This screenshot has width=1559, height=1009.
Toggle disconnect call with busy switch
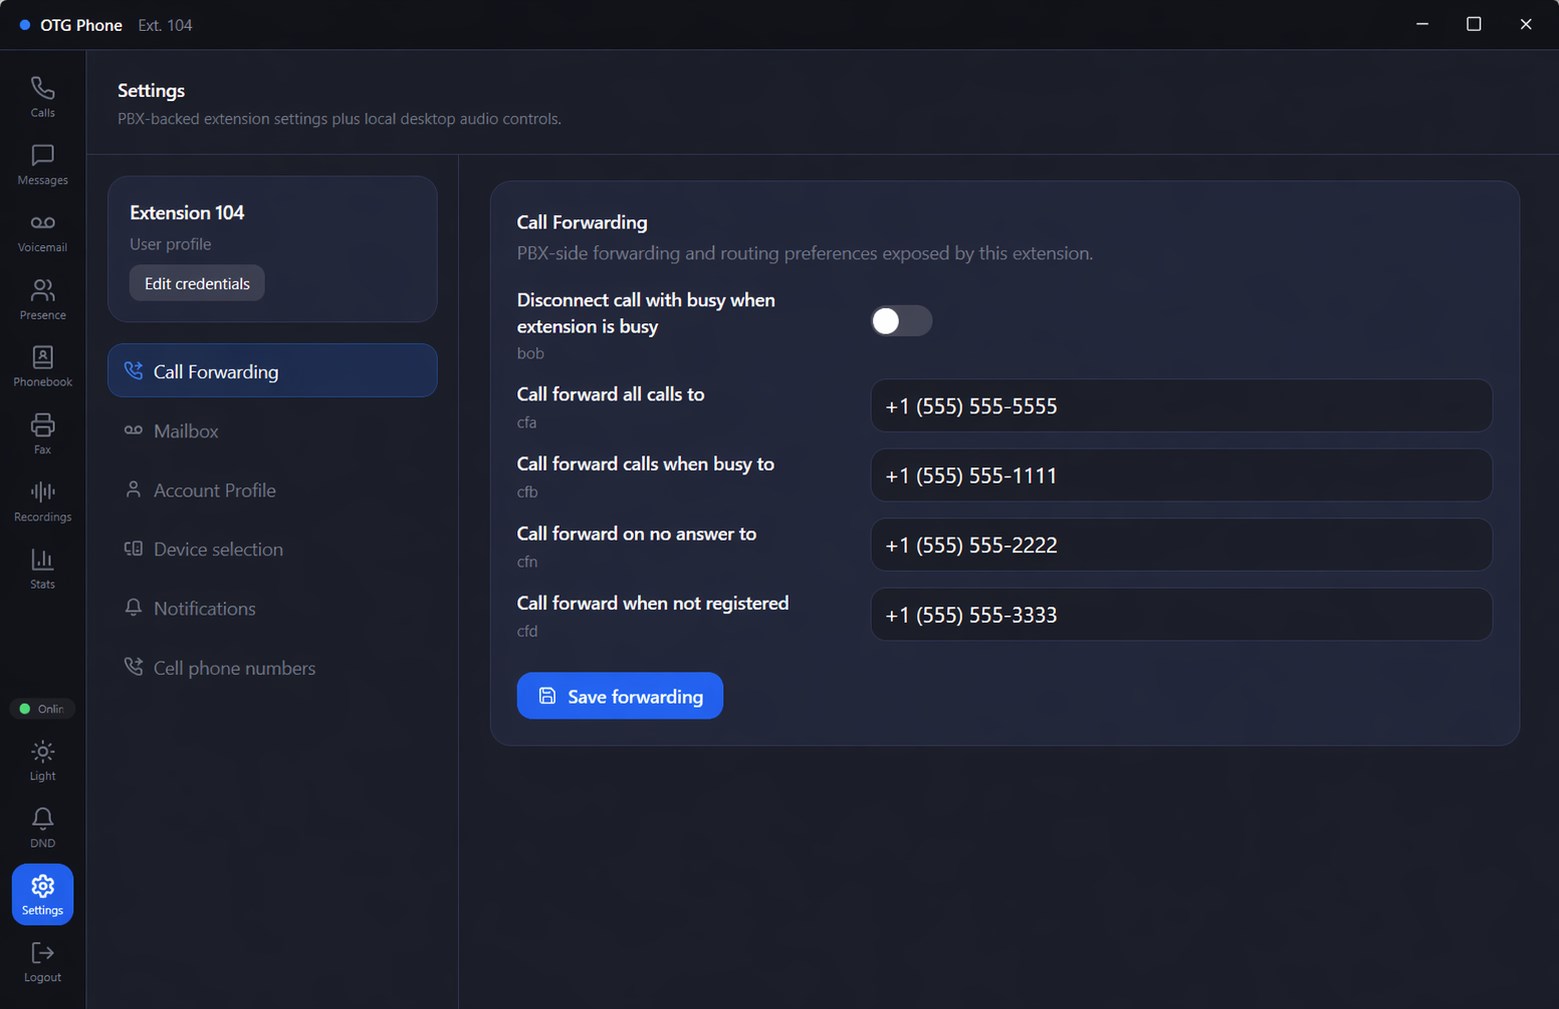pos(901,321)
